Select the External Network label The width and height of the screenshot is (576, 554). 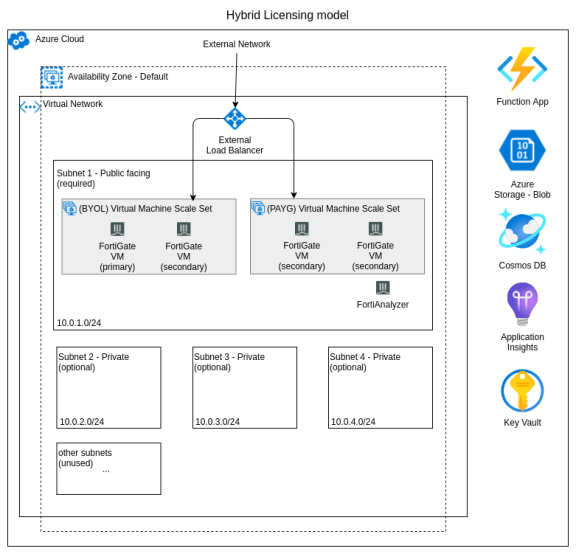point(237,44)
